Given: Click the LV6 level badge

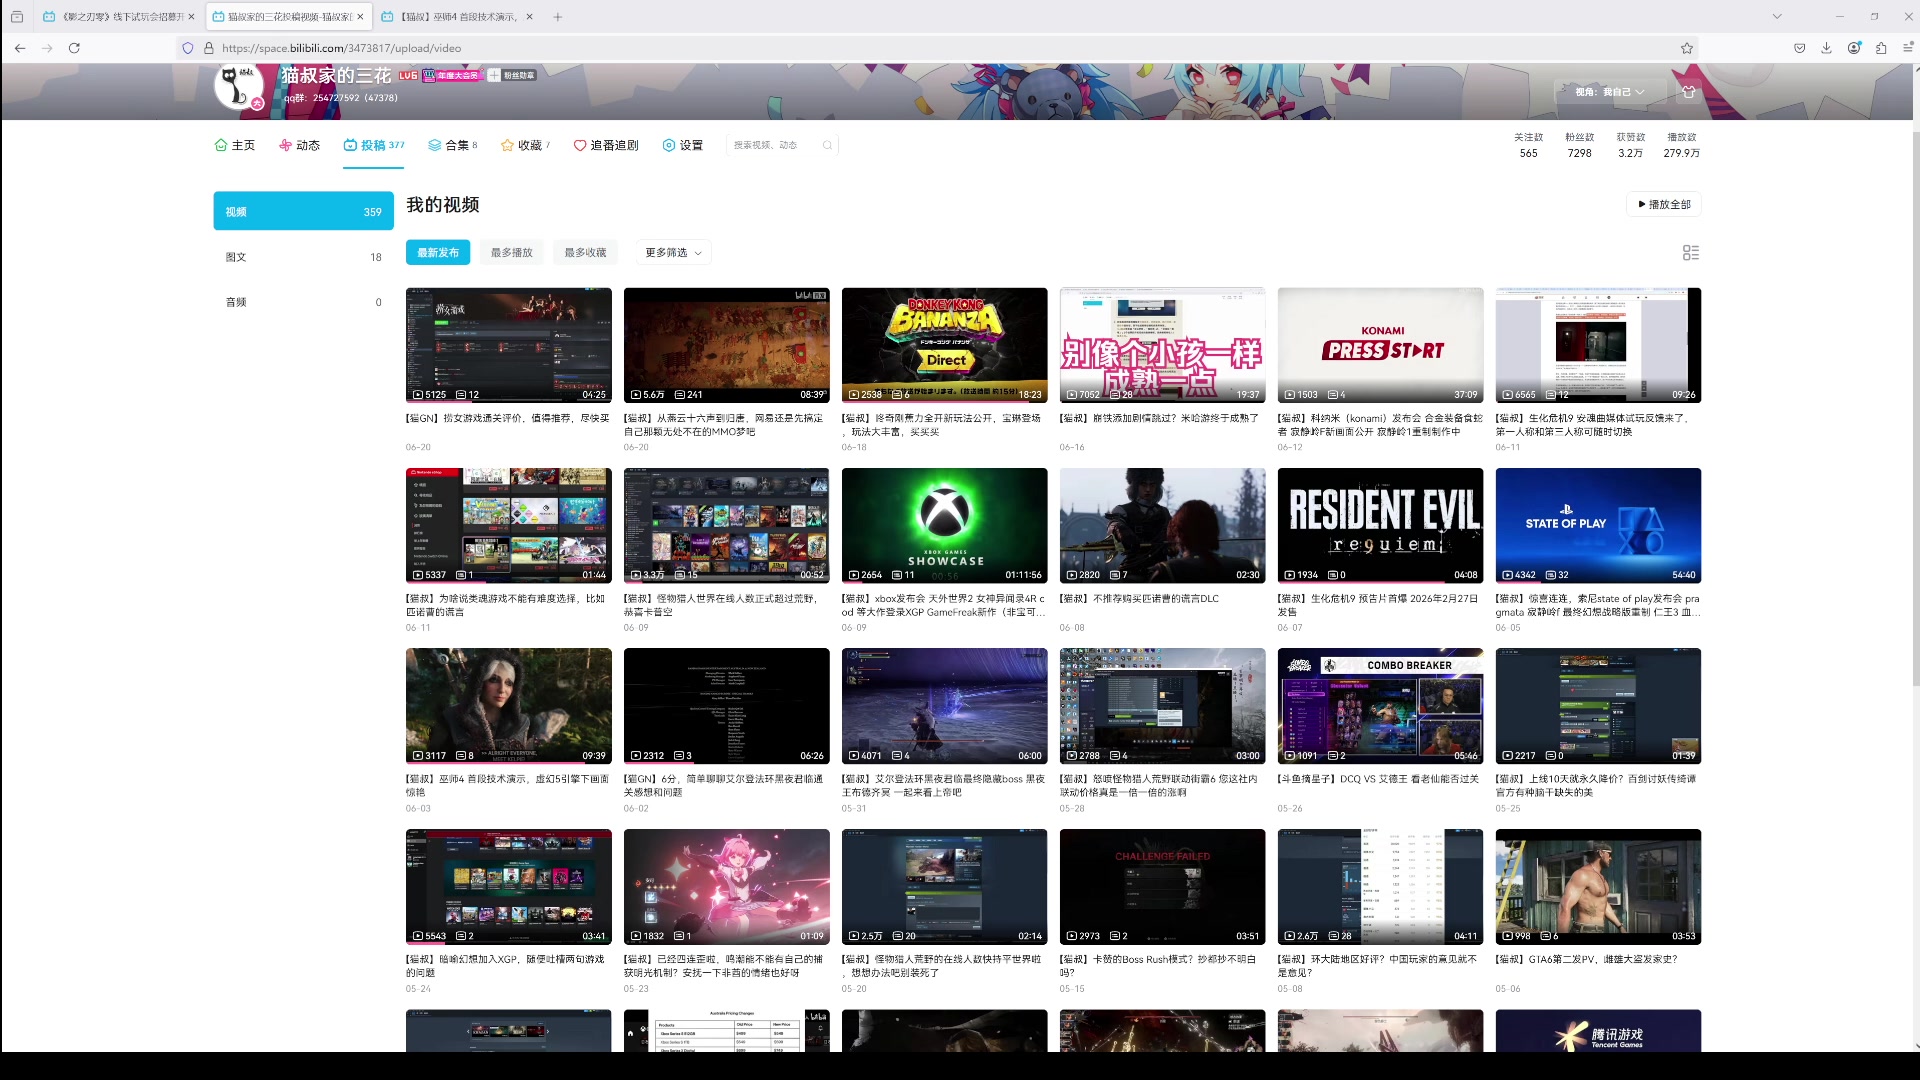Looking at the screenshot, I should click(x=408, y=76).
